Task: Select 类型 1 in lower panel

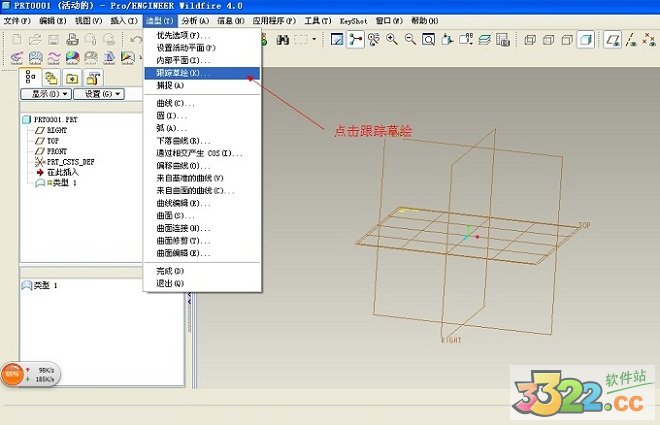Action: click(x=40, y=285)
